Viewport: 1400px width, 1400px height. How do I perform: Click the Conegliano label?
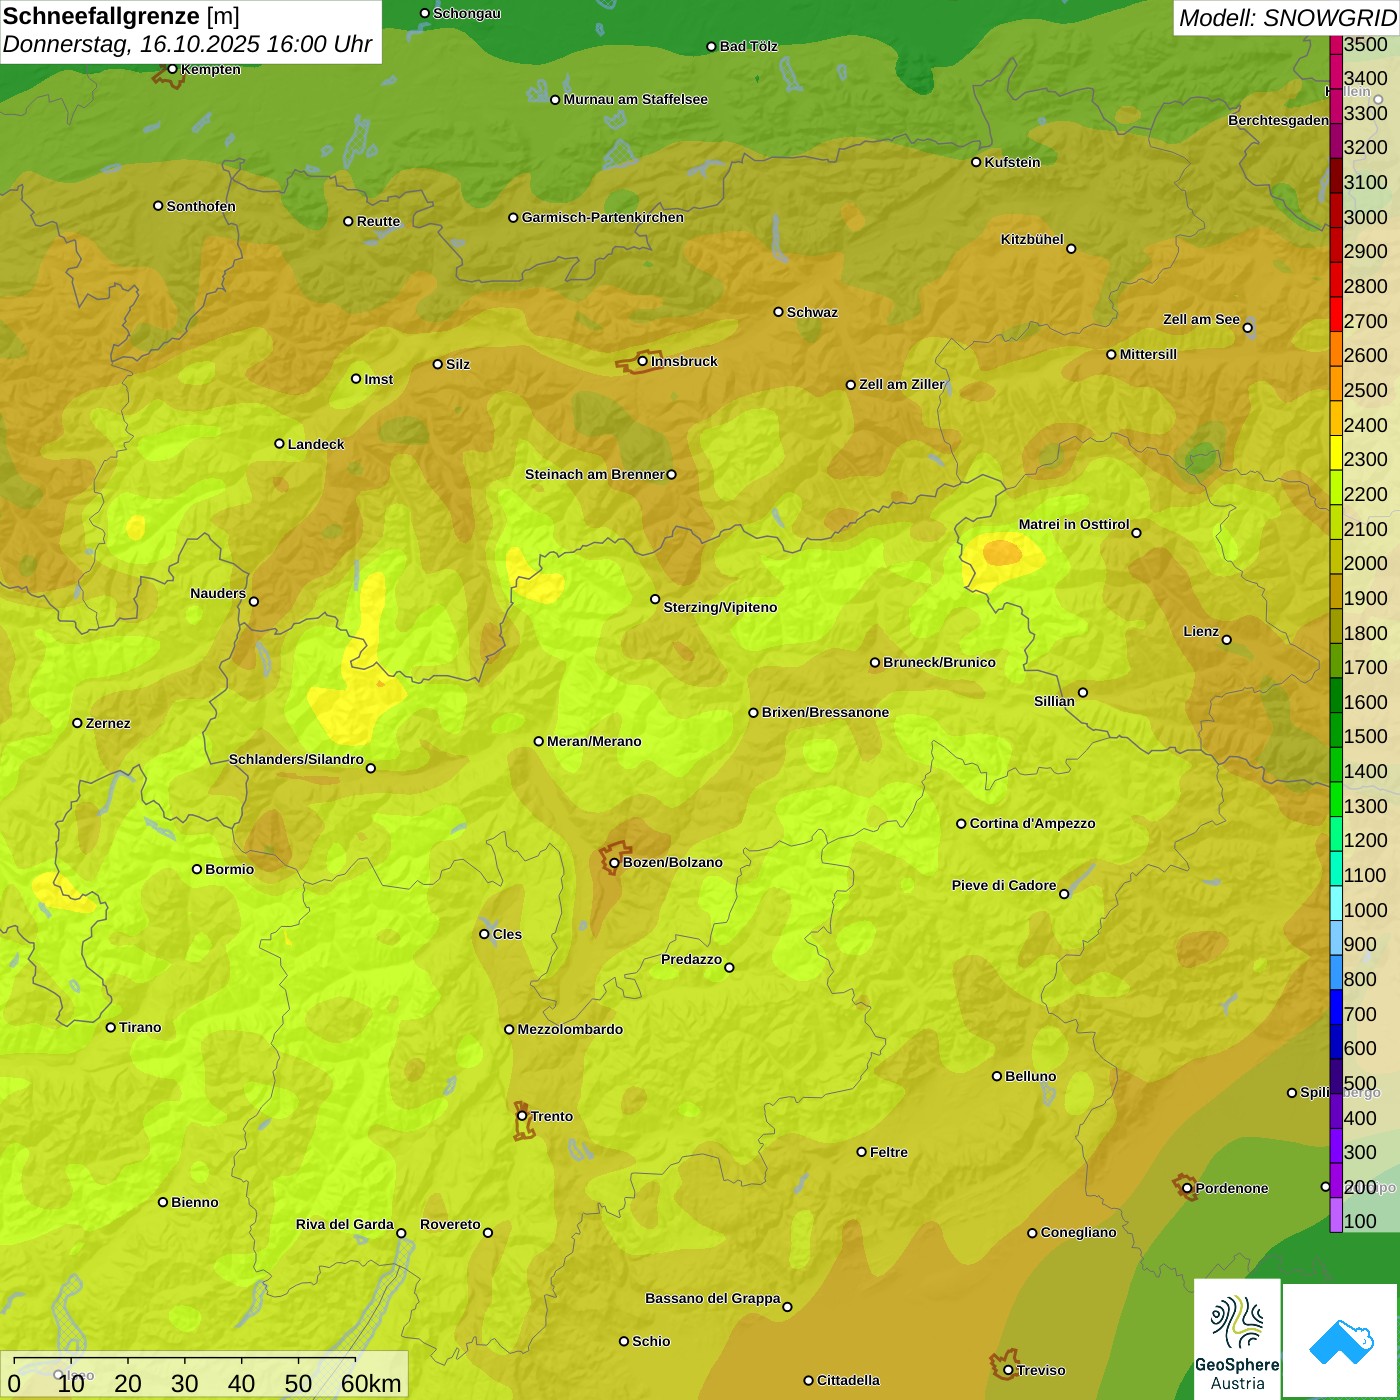1078,1232
